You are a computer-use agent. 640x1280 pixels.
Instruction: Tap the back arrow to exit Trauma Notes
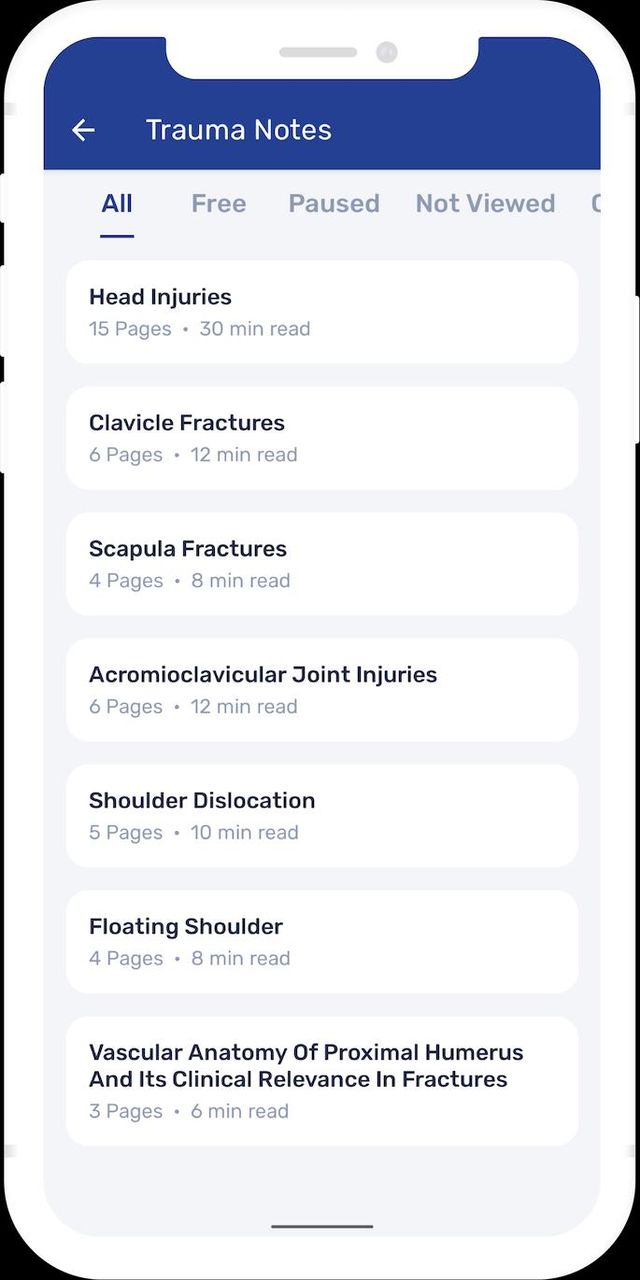pyautogui.click(x=83, y=130)
